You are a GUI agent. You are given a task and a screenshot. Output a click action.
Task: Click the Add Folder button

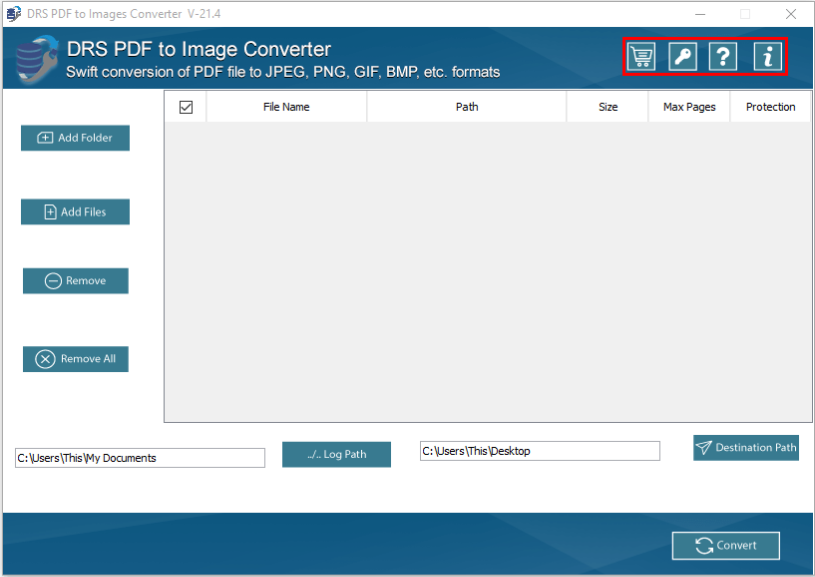[x=75, y=138]
